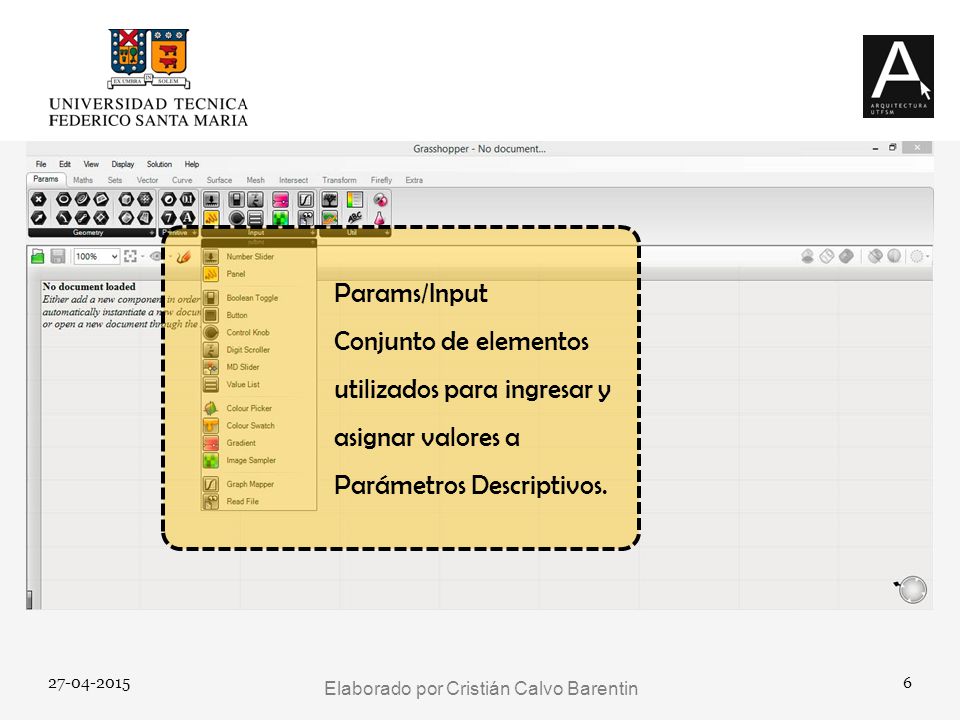This screenshot has width=960, height=720.
Task: Save document with the floppy disk icon
Action: (x=58, y=257)
